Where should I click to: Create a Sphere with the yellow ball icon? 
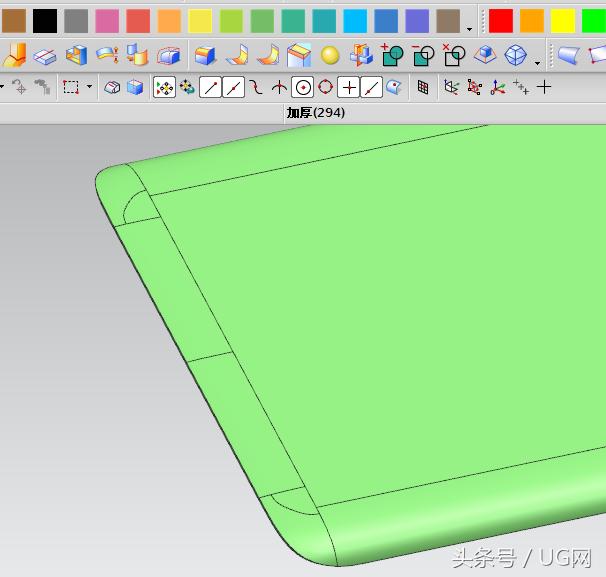pos(330,56)
